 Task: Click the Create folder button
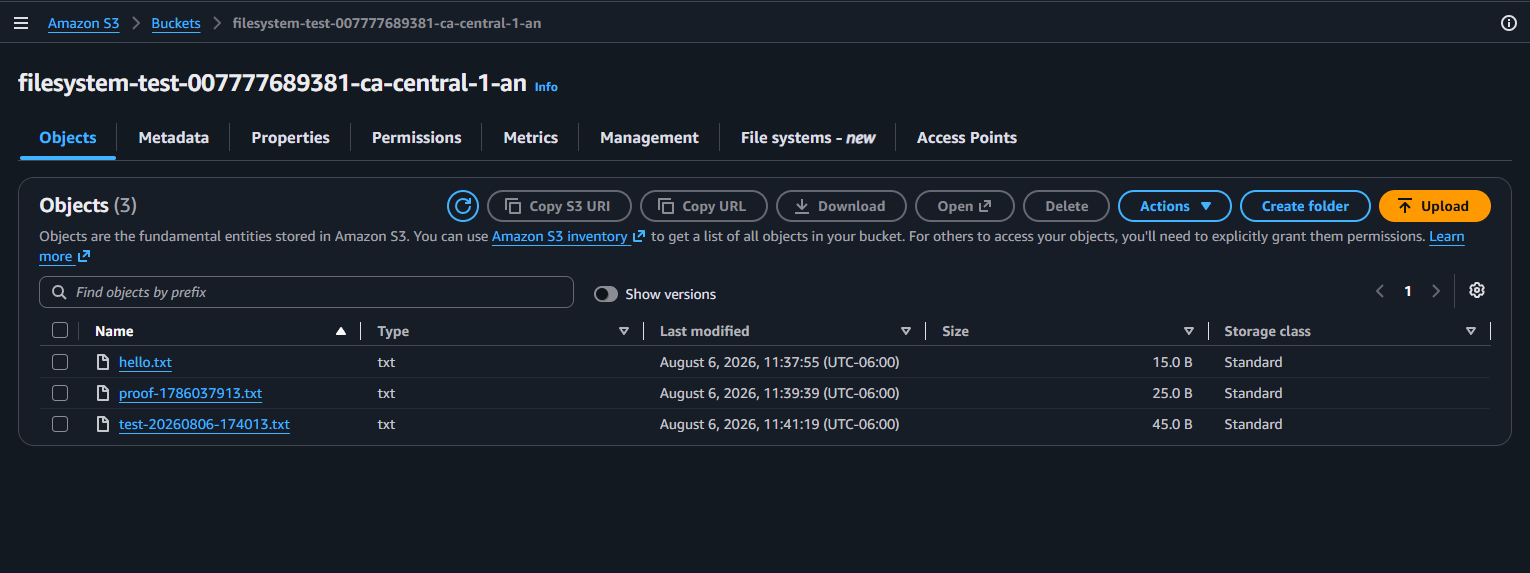click(x=1305, y=206)
